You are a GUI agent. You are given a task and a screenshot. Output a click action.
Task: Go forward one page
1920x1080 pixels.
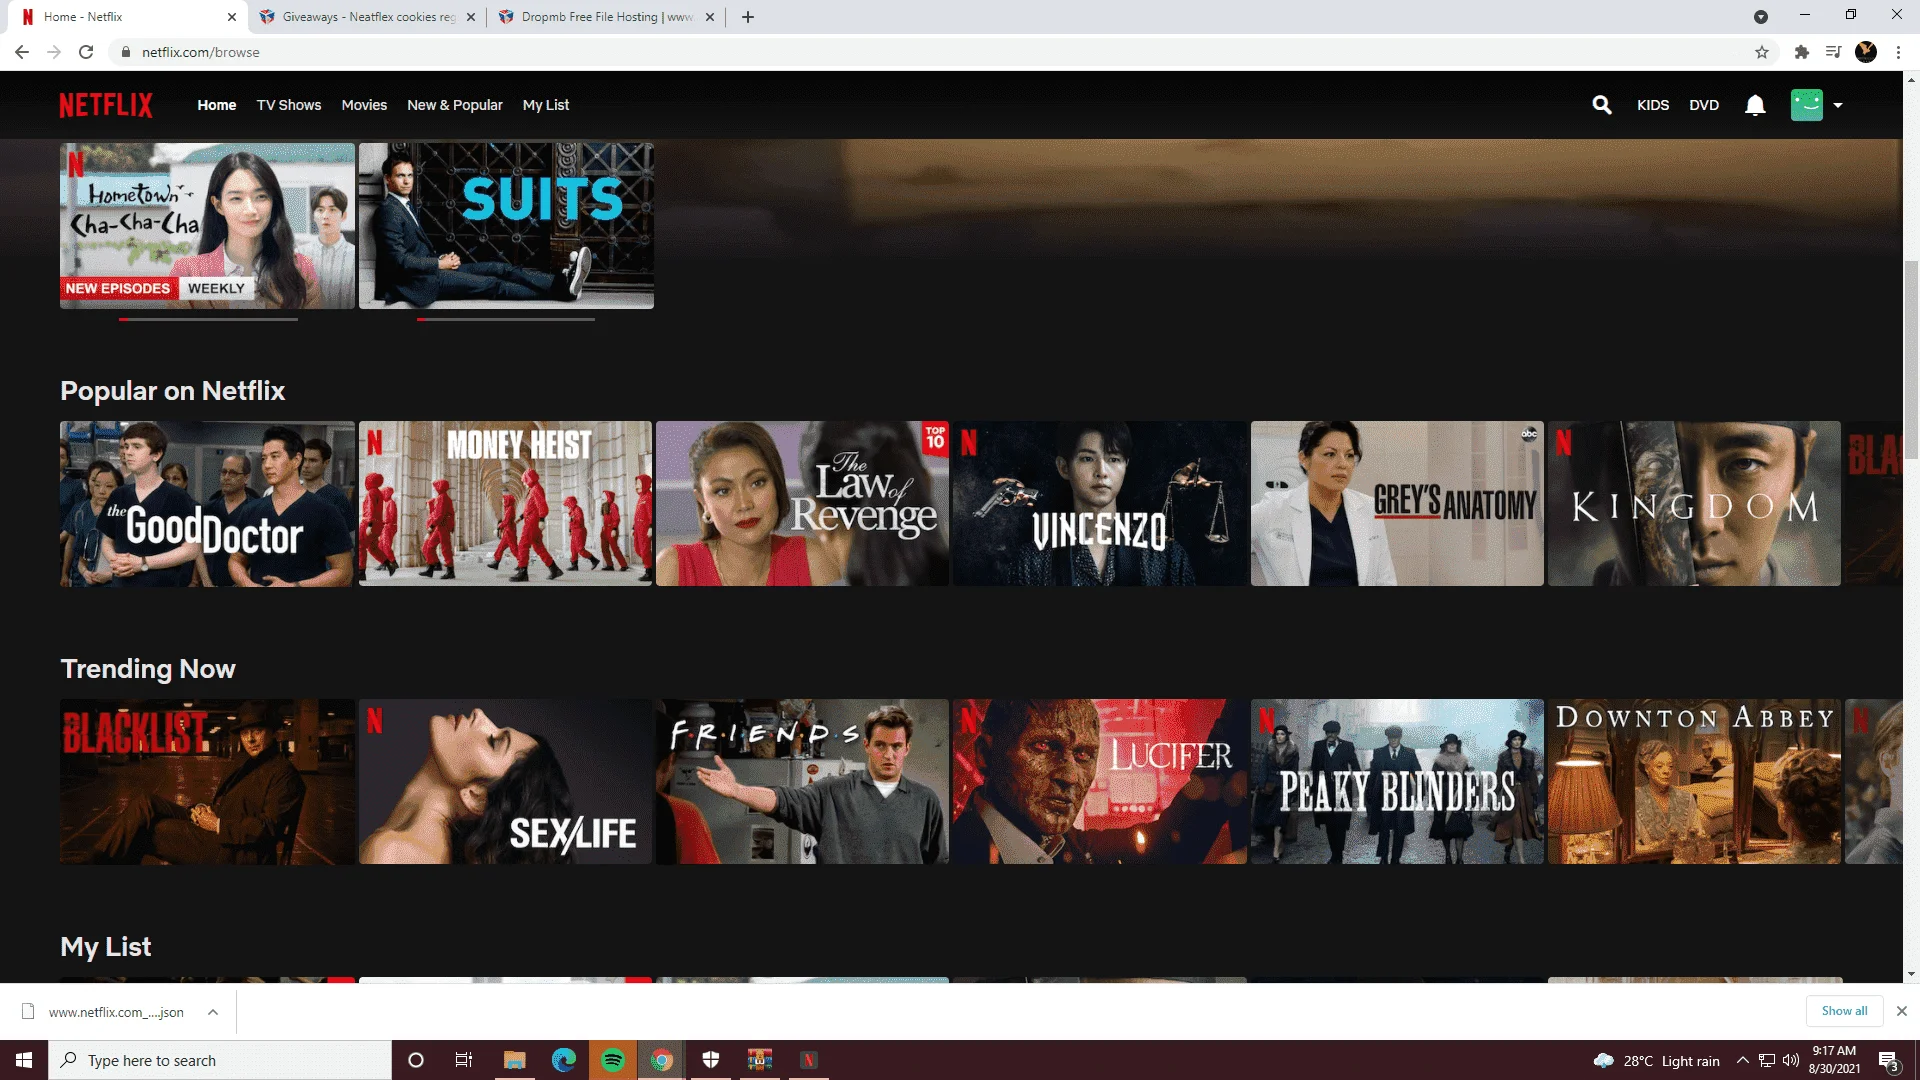point(54,52)
